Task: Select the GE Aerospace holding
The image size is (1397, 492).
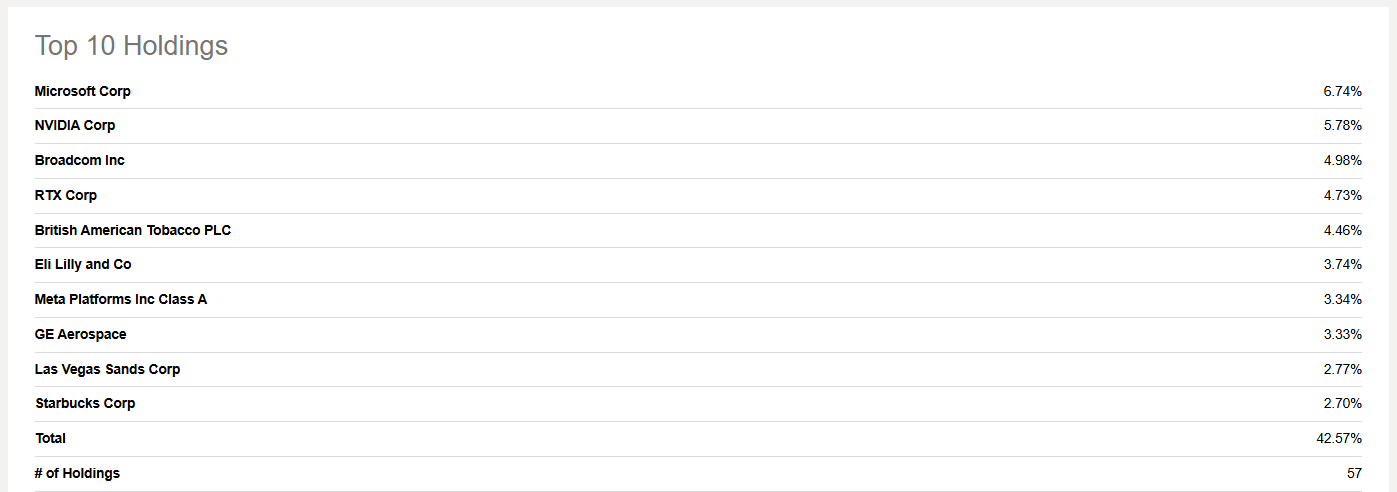Action: pos(80,334)
